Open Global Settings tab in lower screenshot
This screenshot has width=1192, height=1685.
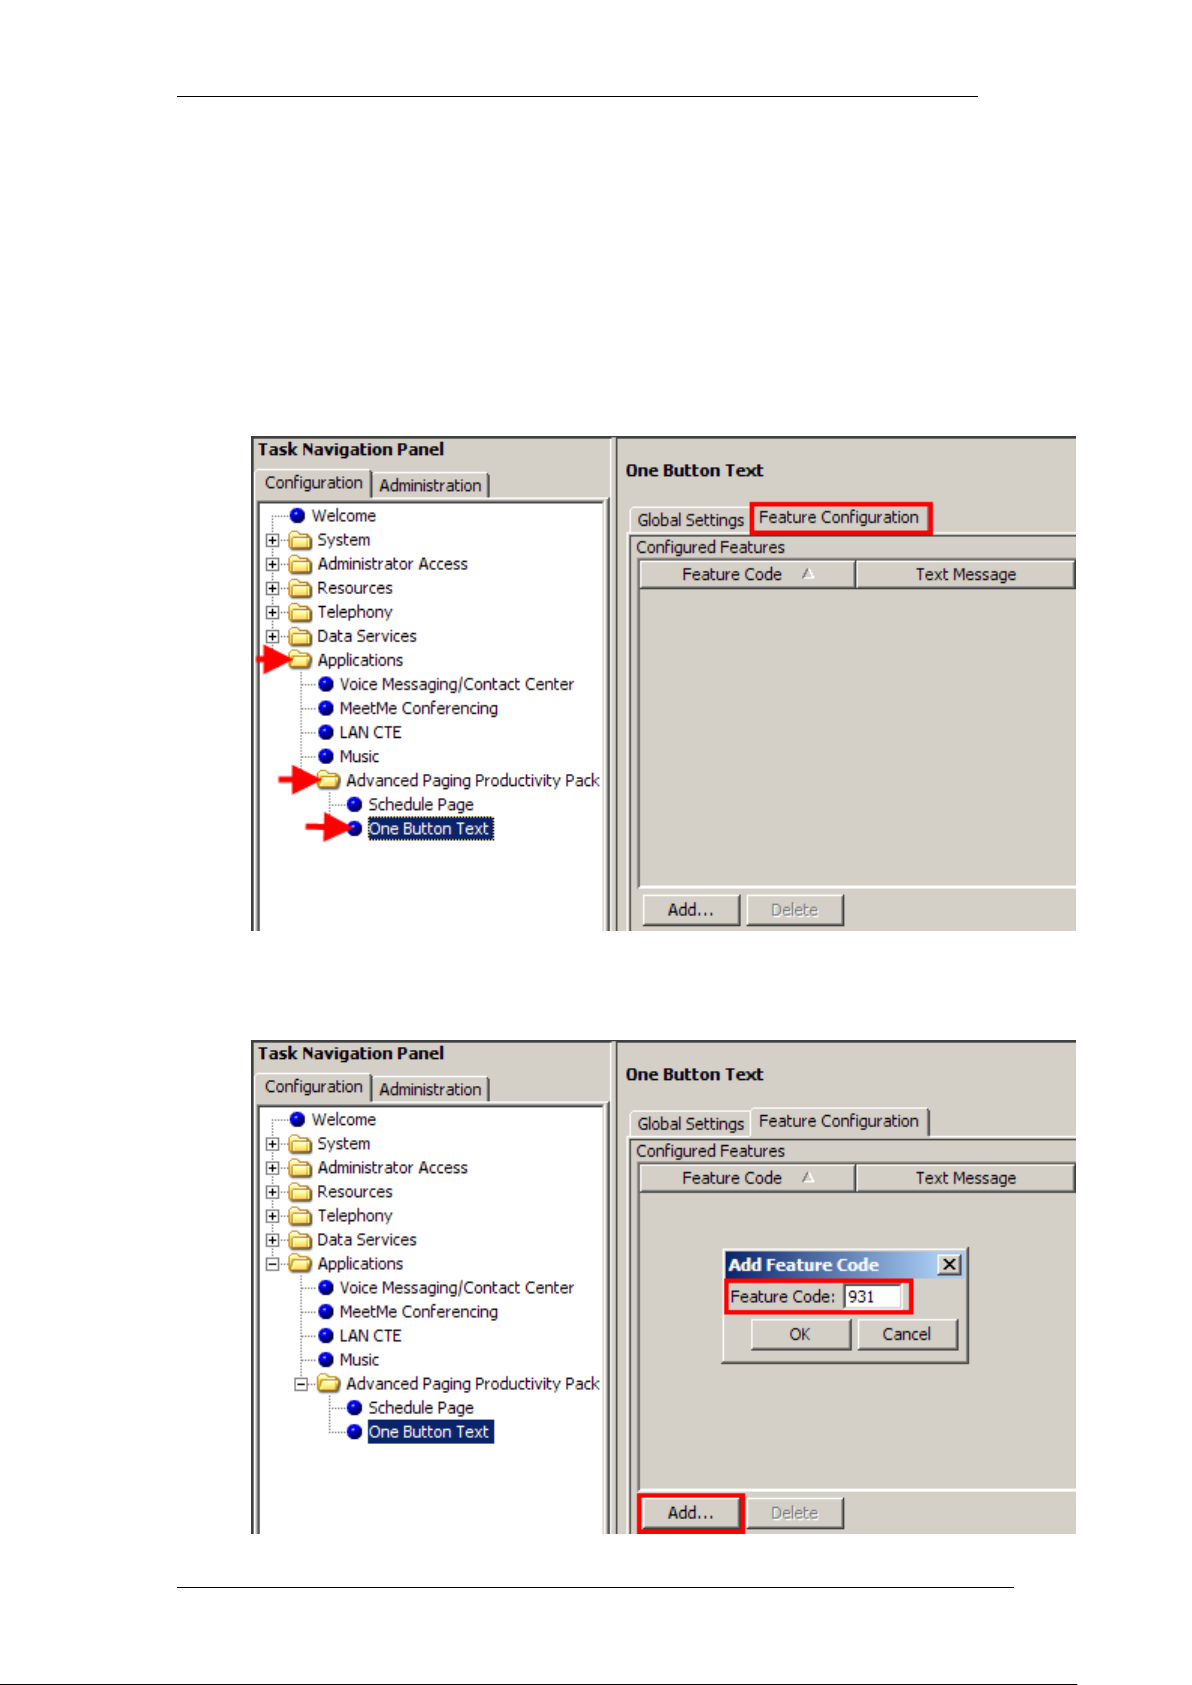(690, 1124)
